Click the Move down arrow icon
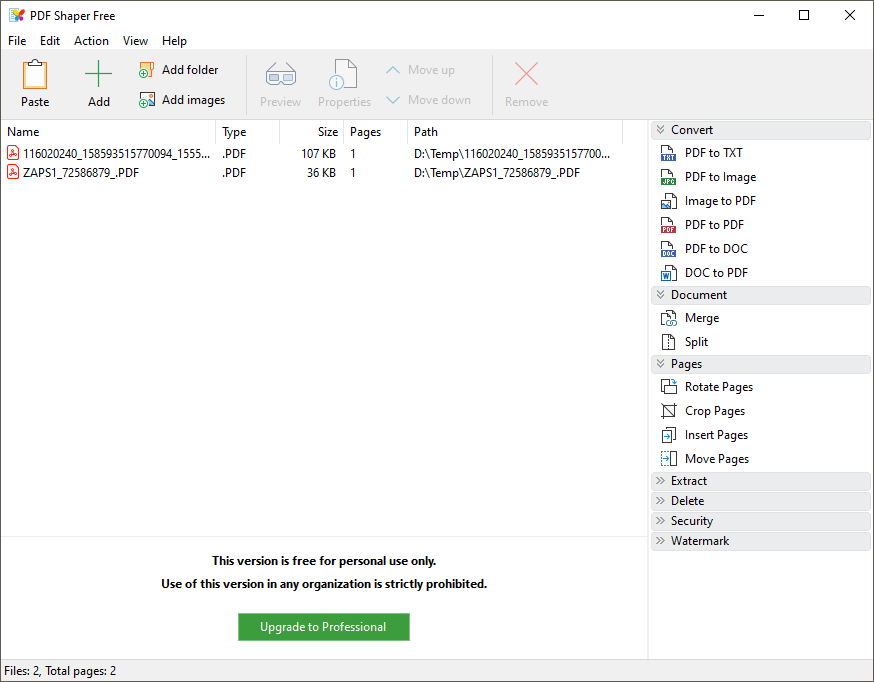874x682 pixels. click(x=393, y=100)
